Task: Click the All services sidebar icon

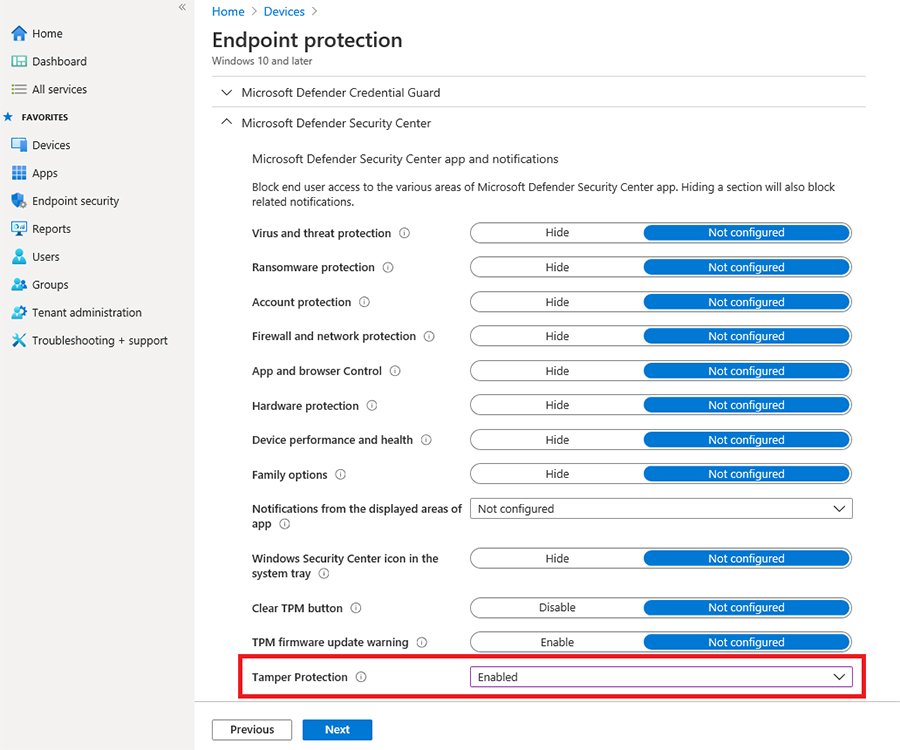Action: [20, 89]
